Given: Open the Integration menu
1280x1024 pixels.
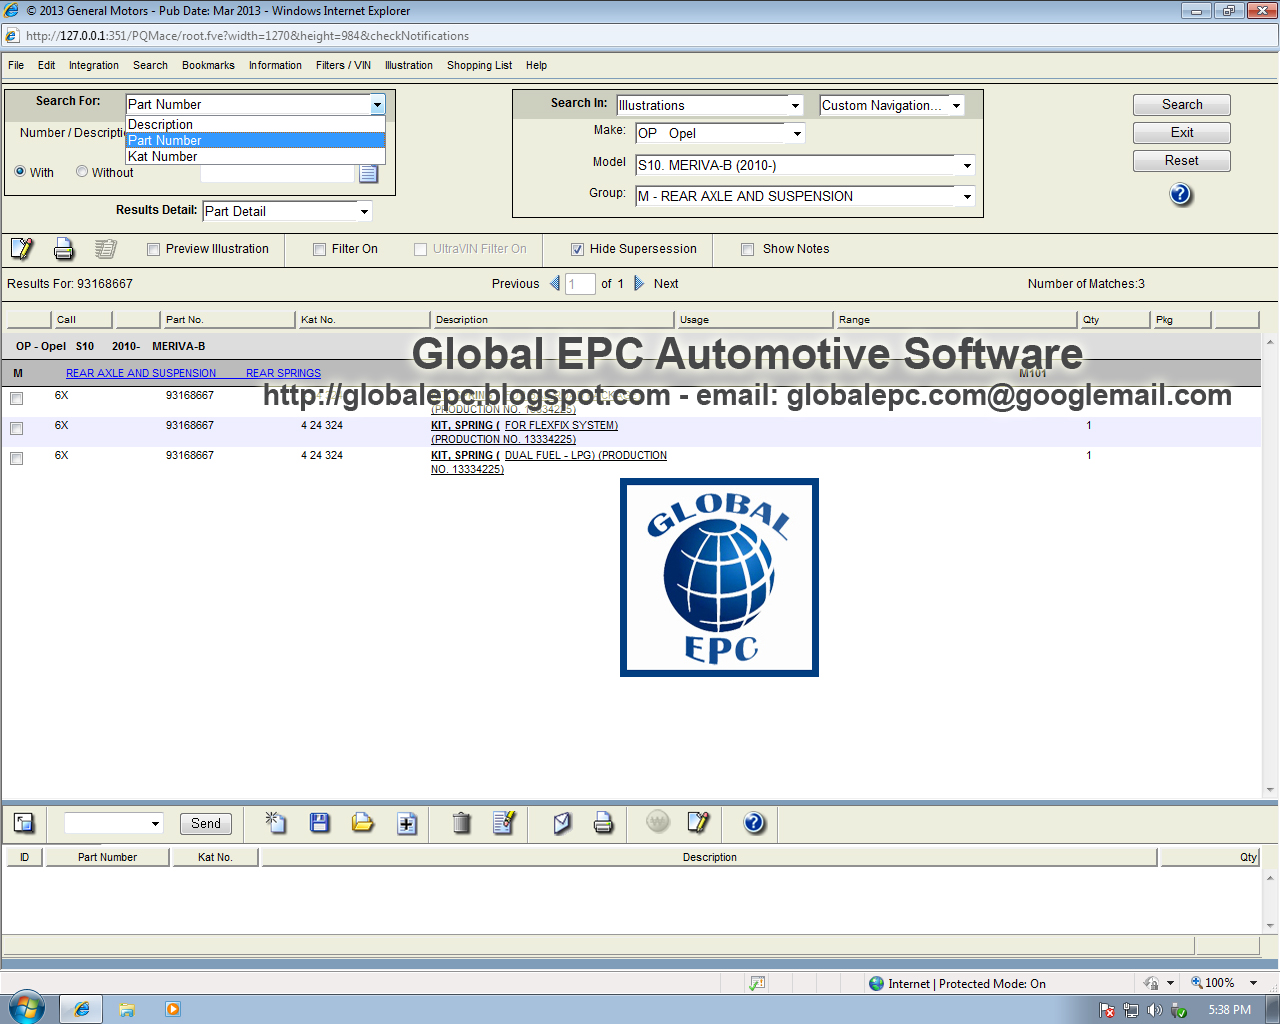Looking at the screenshot, I should 94,65.
